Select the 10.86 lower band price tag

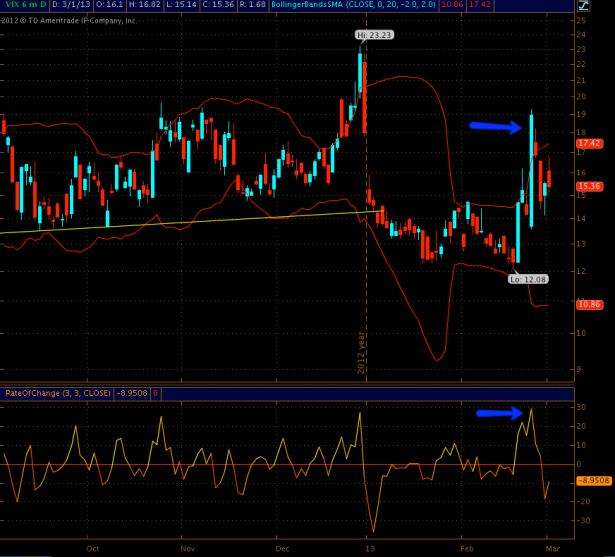point(589,304)
